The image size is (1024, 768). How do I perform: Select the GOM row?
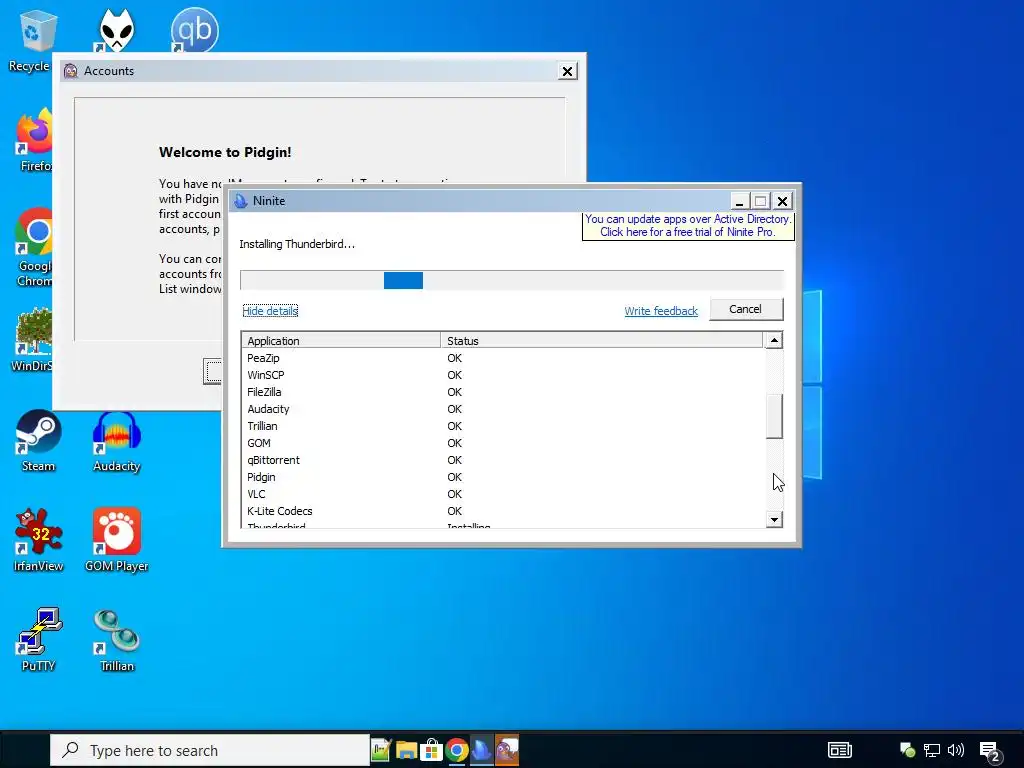click(x=503, y=443)
